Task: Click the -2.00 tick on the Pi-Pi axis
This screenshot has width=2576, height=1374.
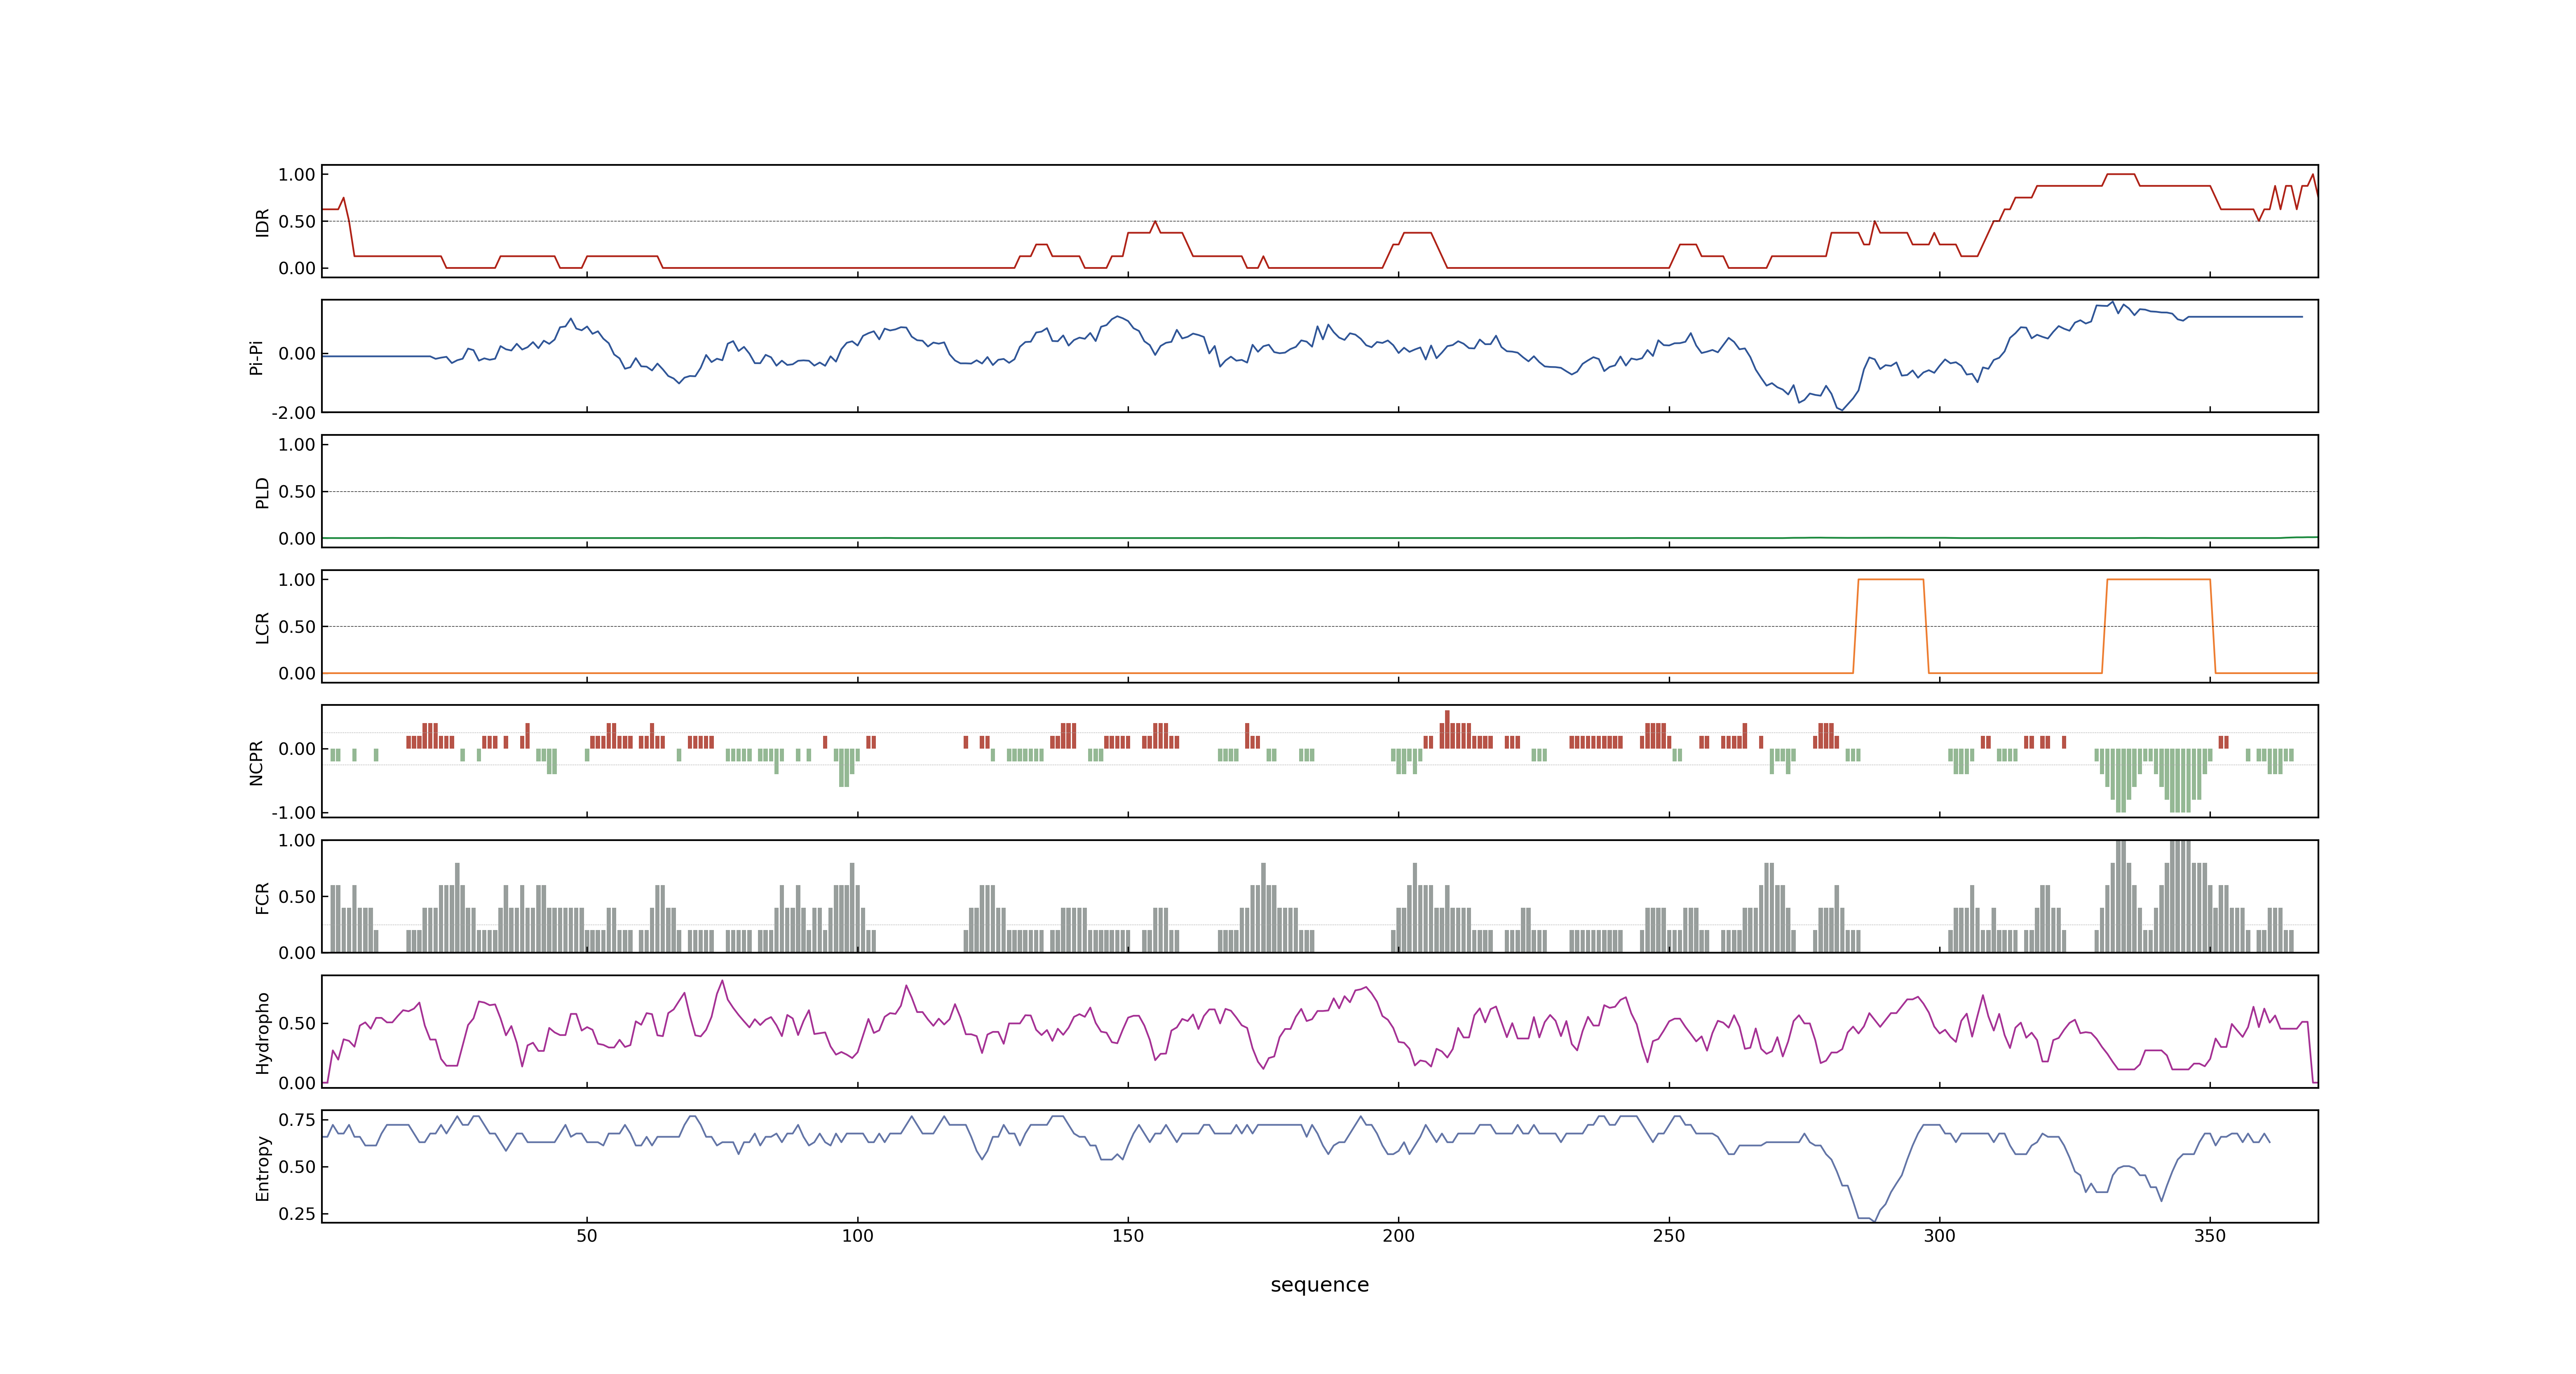Action: (293, 413)
